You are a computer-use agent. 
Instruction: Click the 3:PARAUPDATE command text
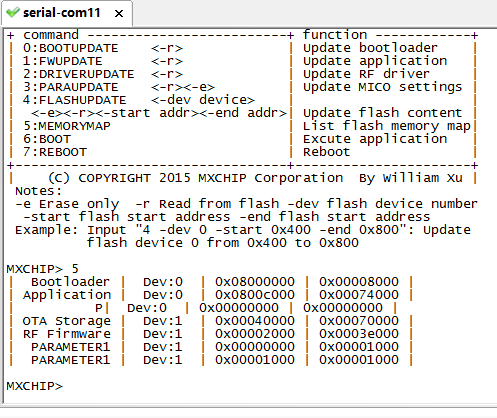point(71,87)
